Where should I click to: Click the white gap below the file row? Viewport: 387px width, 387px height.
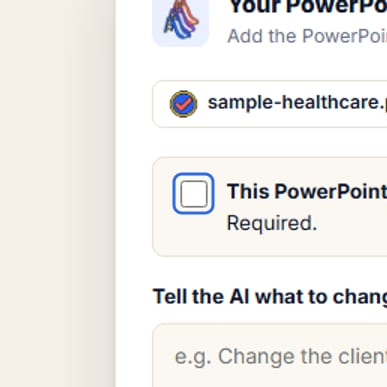point(269,142)
